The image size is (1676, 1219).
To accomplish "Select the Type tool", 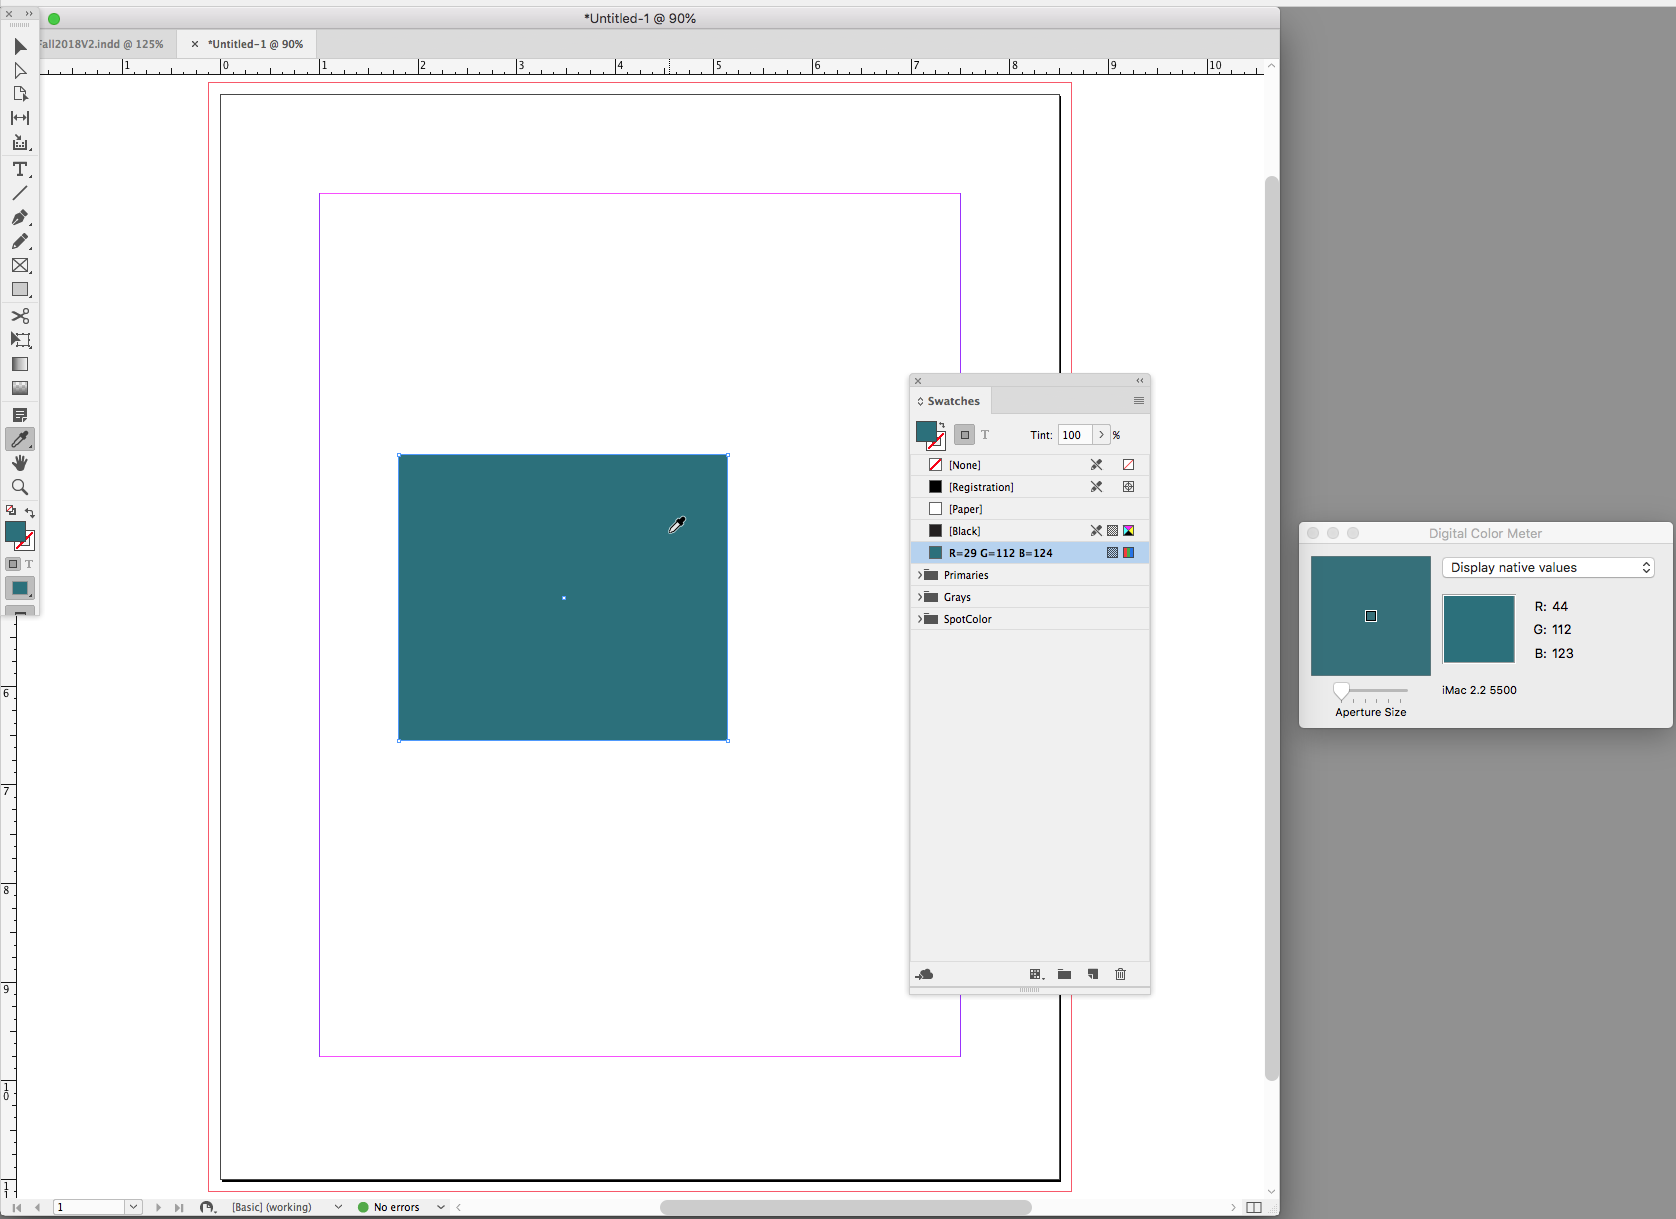I will pos(20,170).
